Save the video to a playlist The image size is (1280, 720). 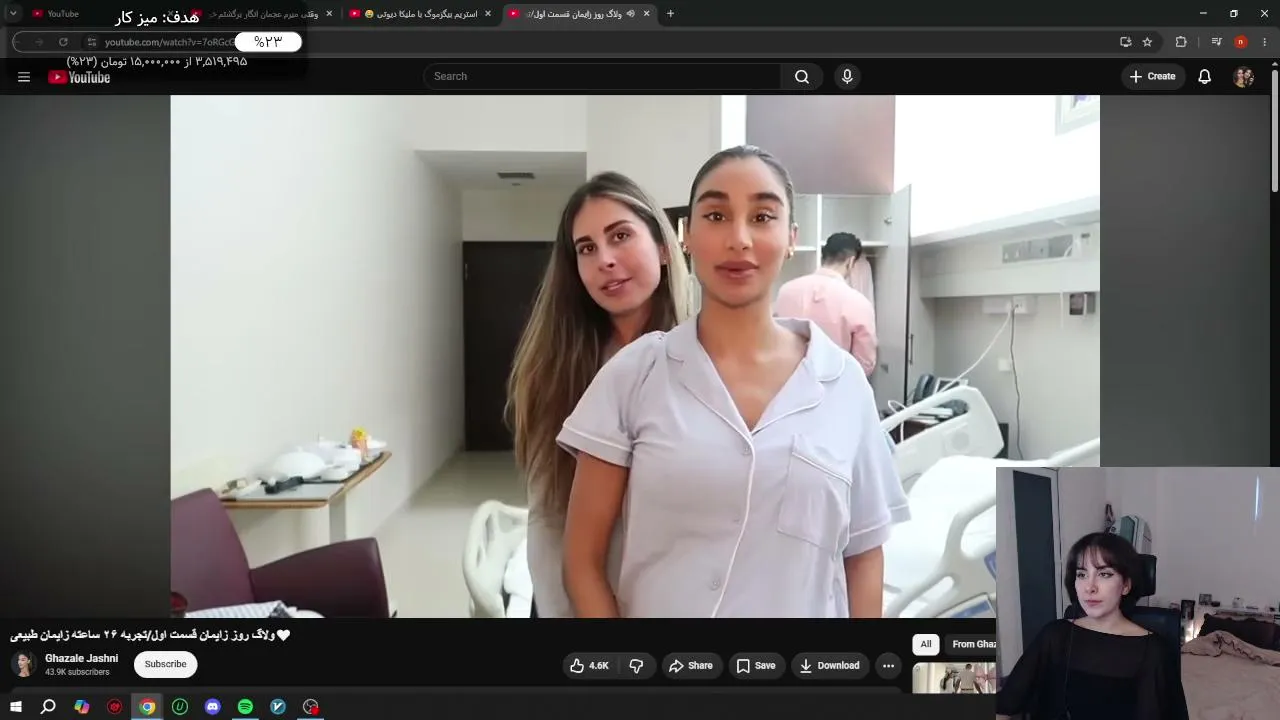coord(756,666)
